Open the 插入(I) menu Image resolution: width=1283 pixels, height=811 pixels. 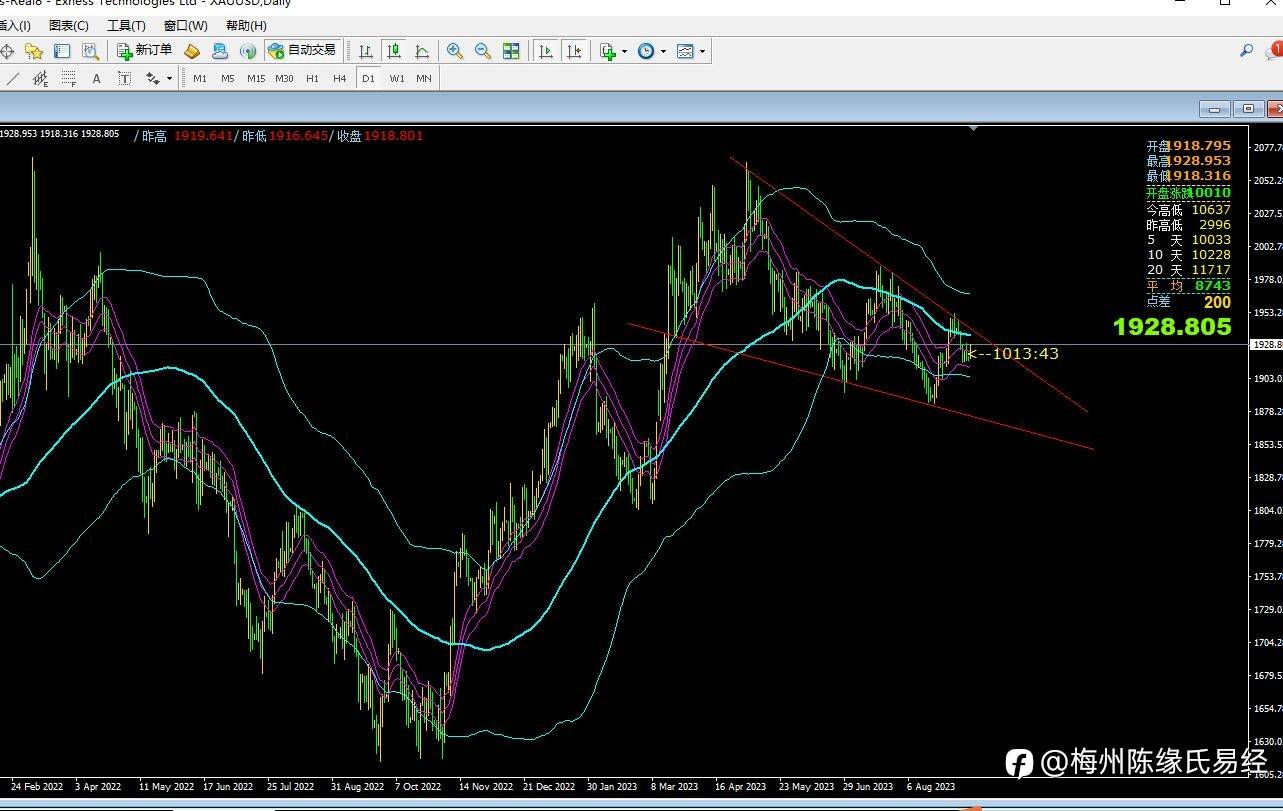click(x=14, y=25)
